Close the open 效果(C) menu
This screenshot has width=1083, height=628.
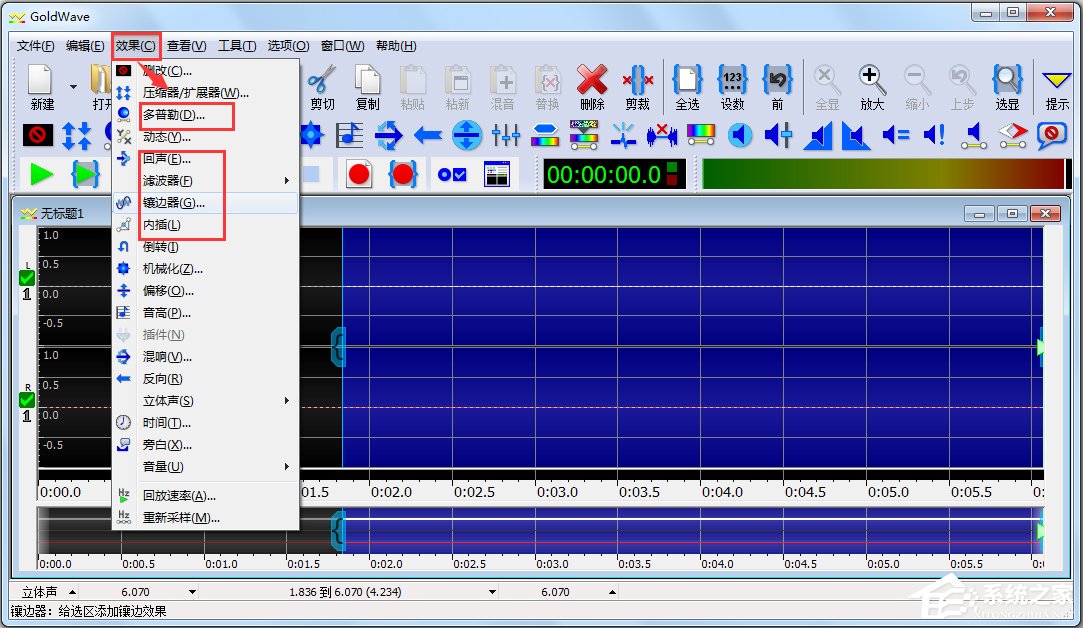(136, 46)
